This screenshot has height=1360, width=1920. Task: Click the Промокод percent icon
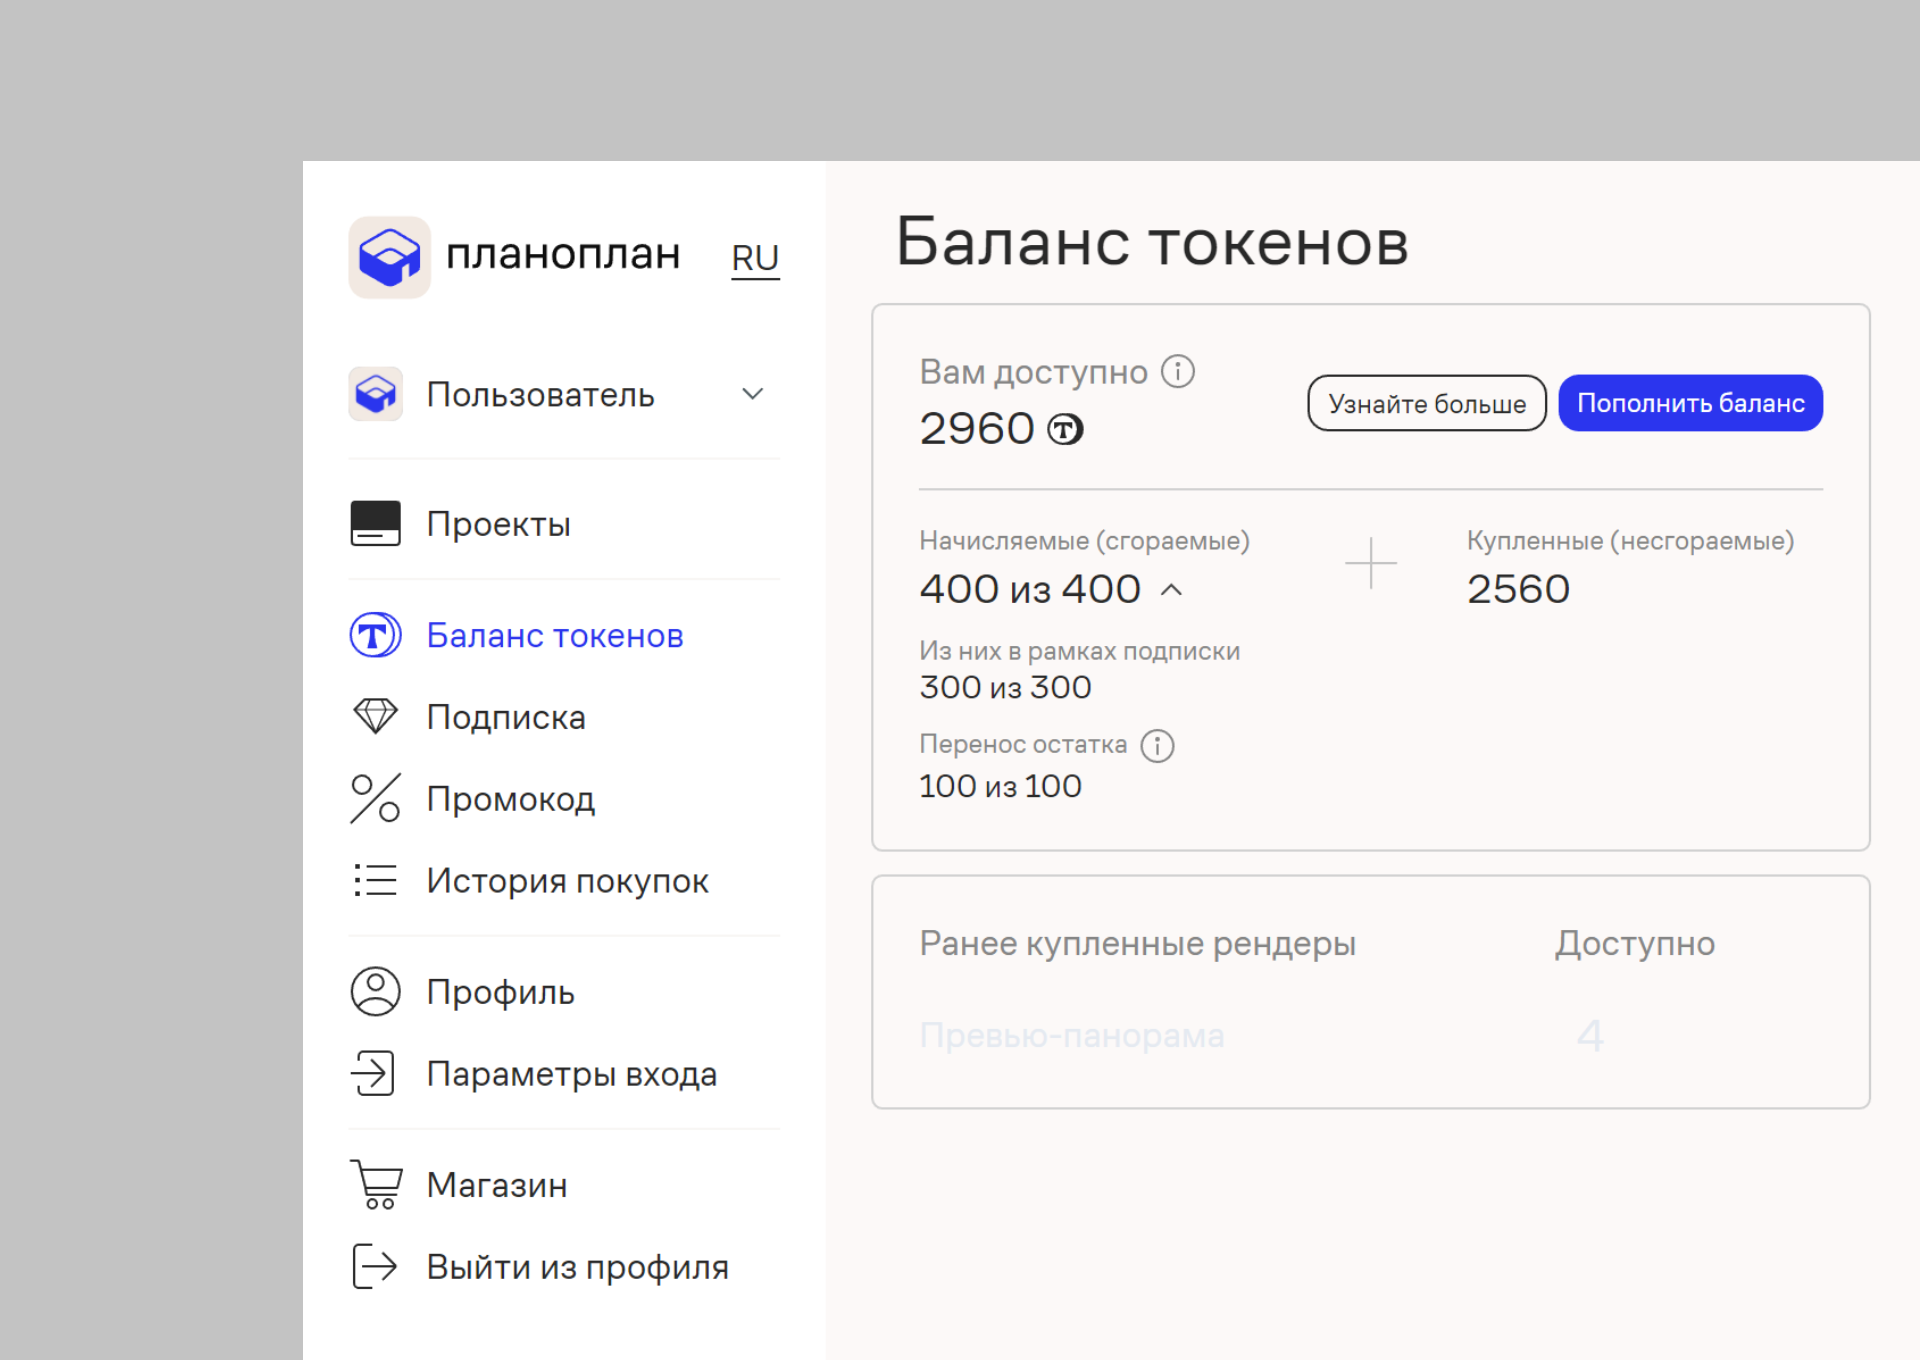(x=375, y=798)
